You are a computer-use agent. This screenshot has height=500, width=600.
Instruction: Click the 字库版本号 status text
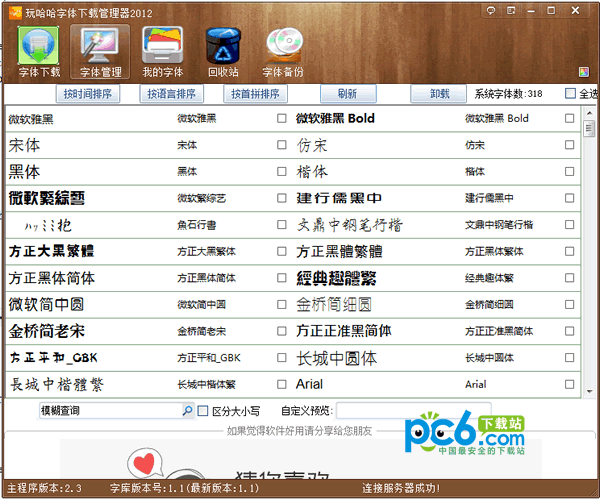tap(184, 488)
